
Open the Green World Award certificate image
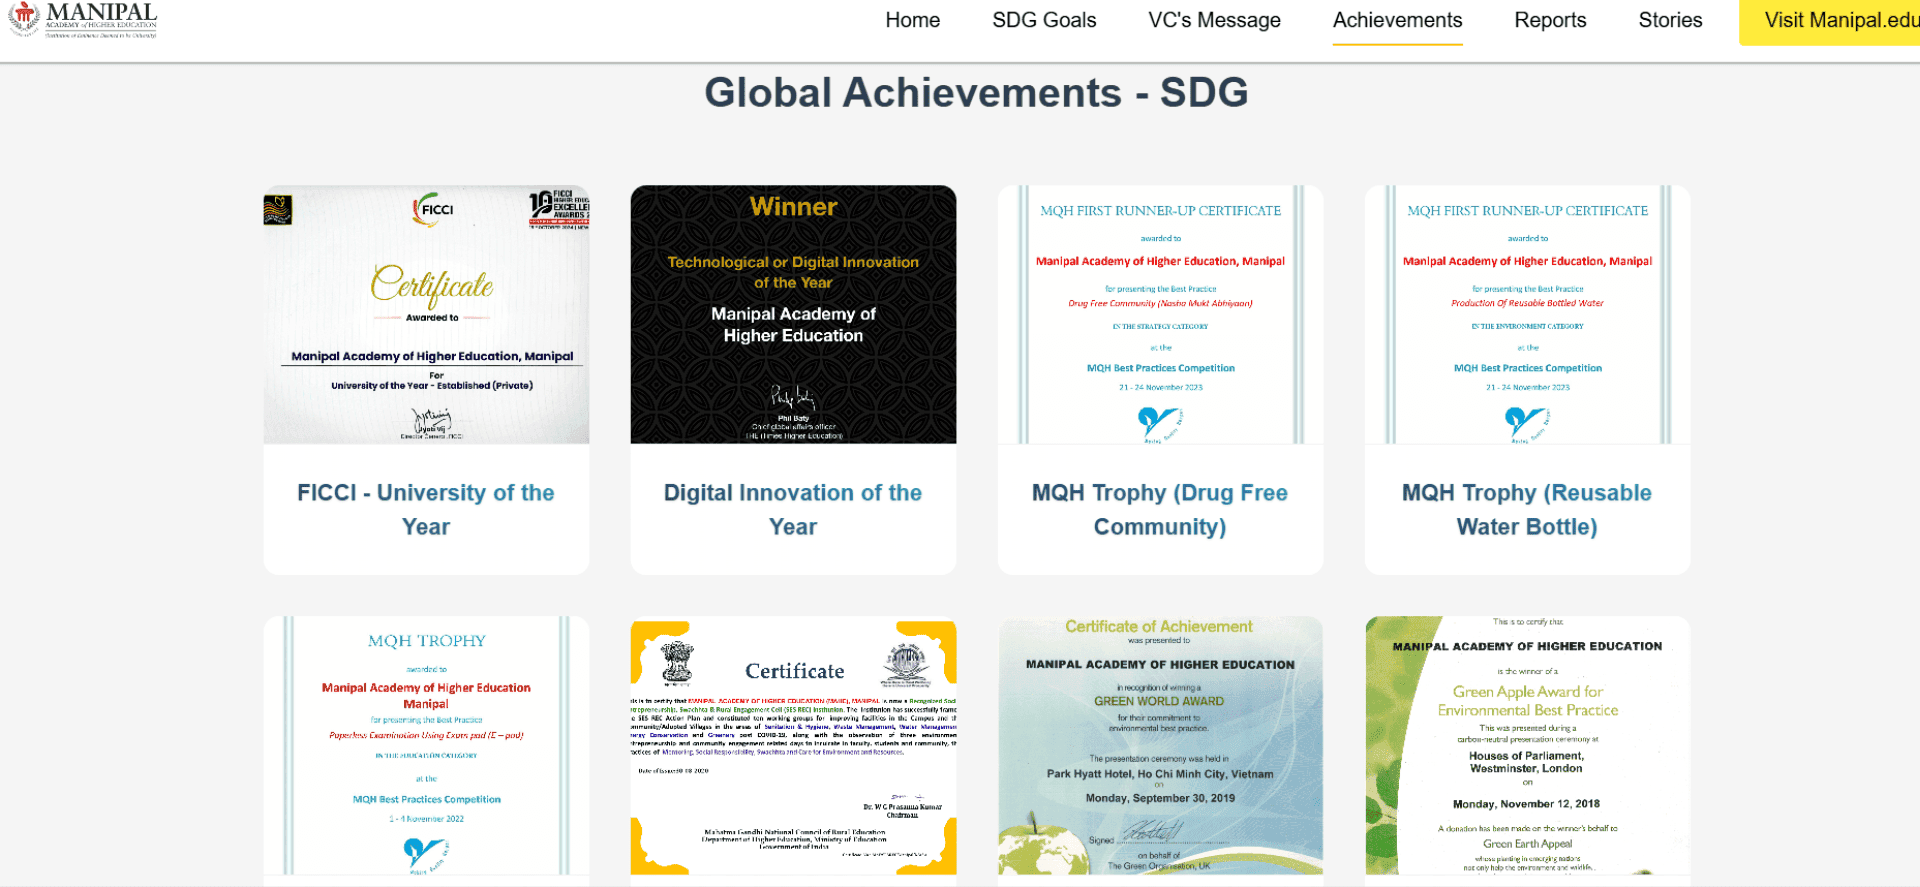1160,746
